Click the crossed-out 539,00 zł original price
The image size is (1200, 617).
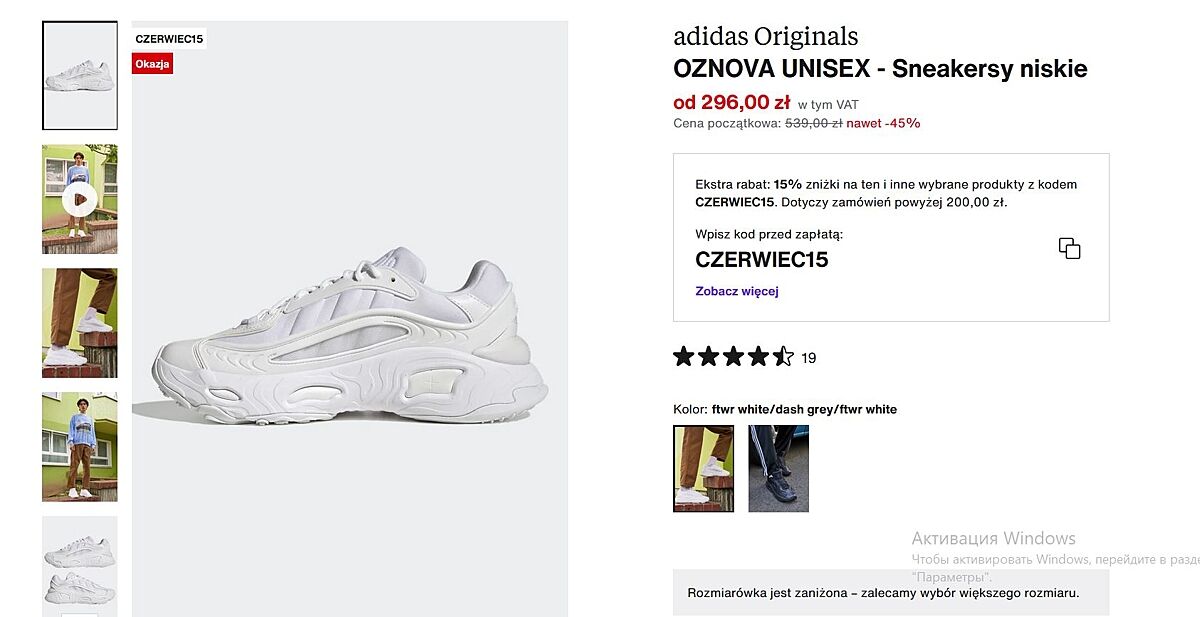coord(813,123)
